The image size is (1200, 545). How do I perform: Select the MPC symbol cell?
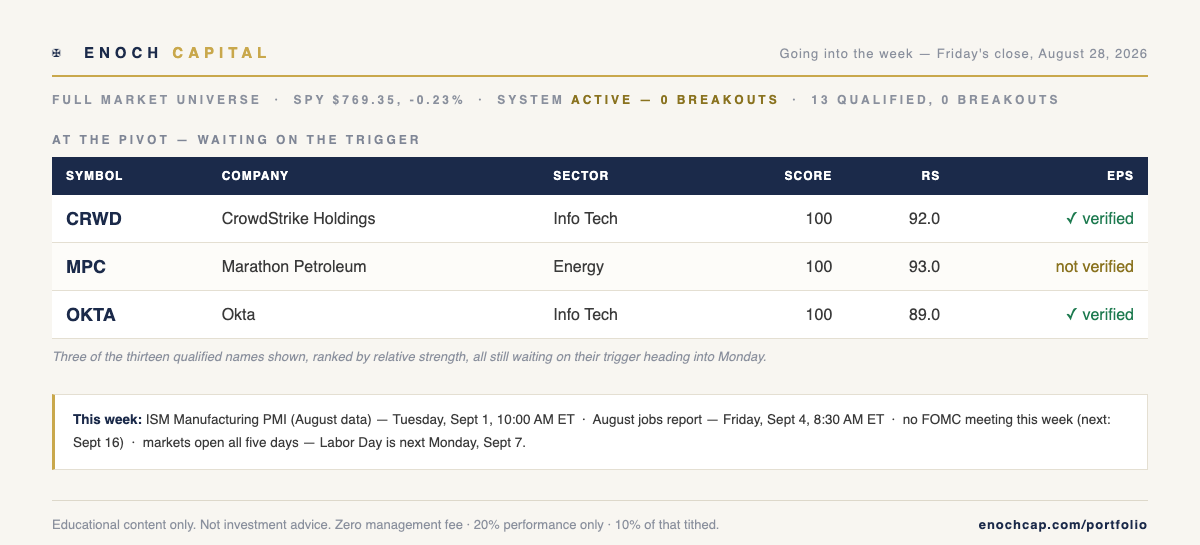pyautogui.click(x=86, y=267)
